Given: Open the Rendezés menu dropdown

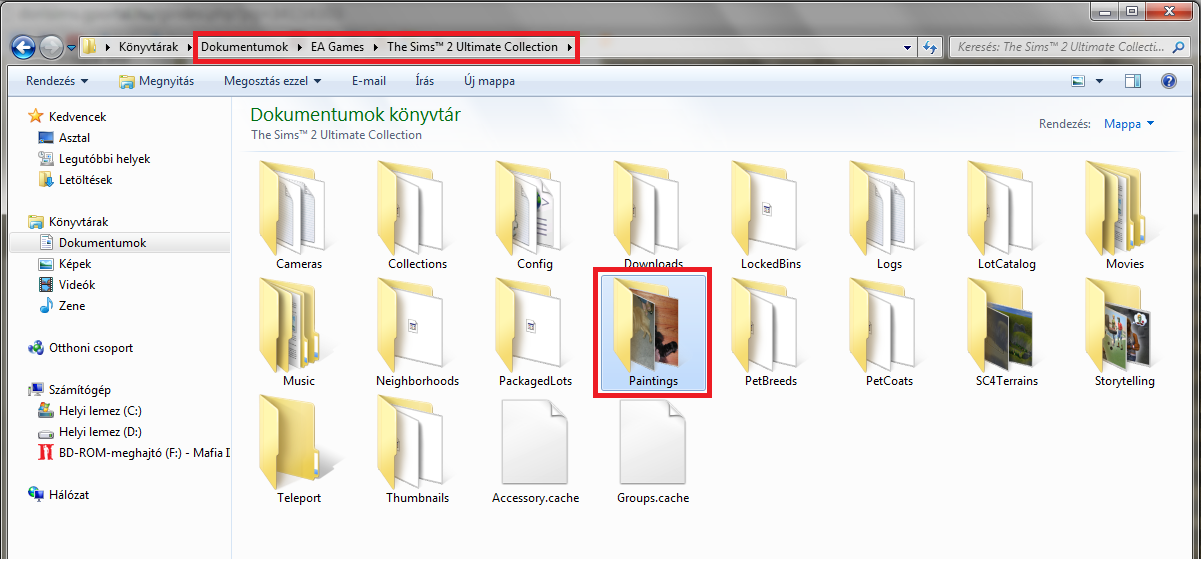Looking at the screenshot, I should pyautogui.click(x=57, y=81).
